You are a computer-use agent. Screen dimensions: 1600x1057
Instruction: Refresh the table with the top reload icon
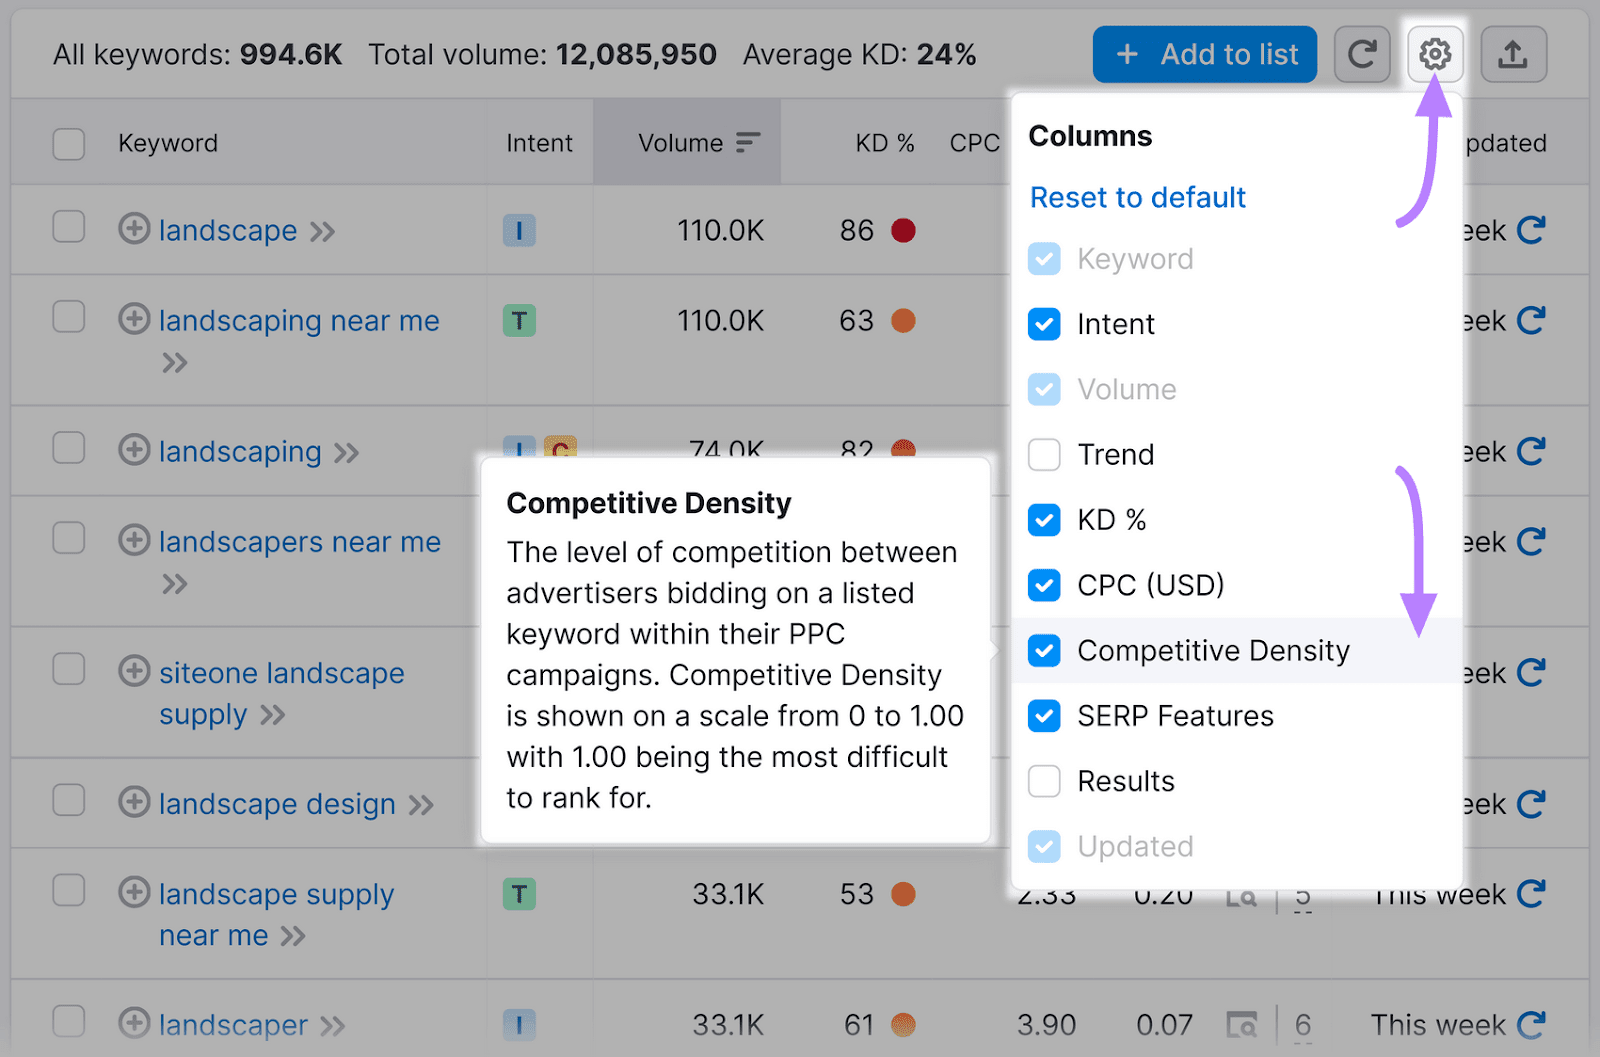click(x=1362, y=54)
